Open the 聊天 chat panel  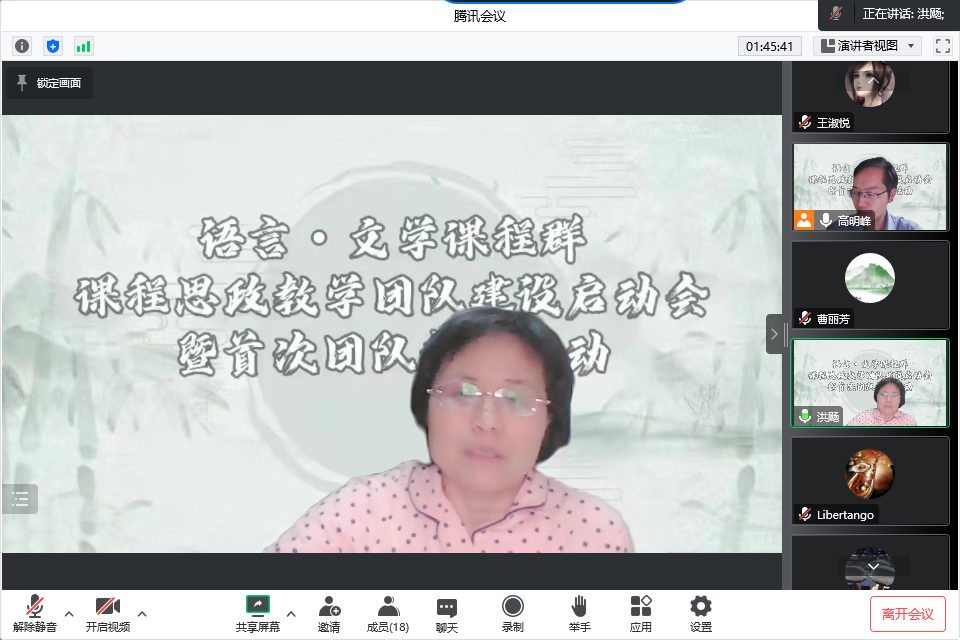pyautogui.click(x=447, y=613)
